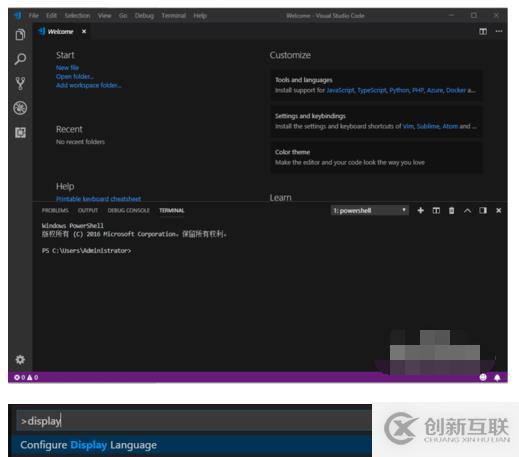
Task: Select the 1: powershell terminal dropdown
Action: tap(370, 210)
